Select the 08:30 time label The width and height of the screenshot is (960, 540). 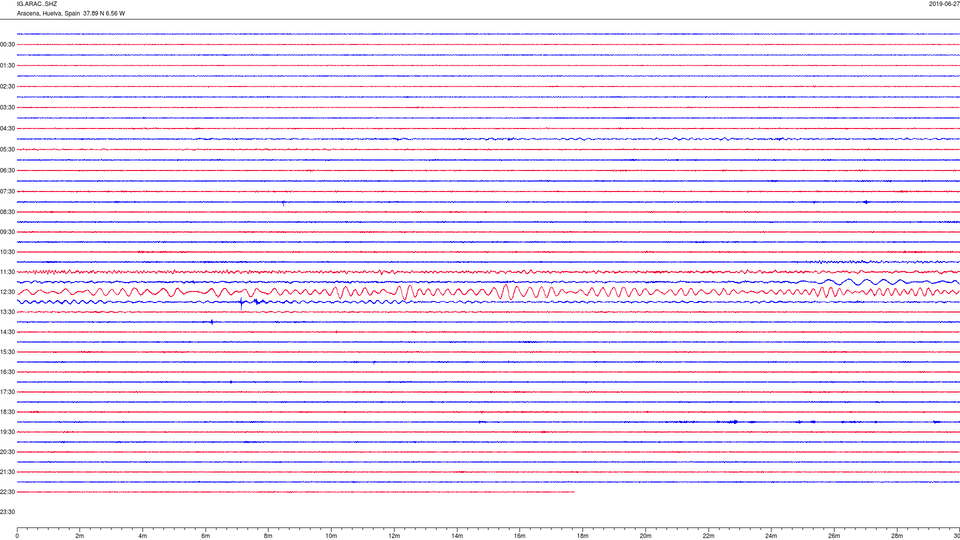pyautogui.click(x=7, y=212)
